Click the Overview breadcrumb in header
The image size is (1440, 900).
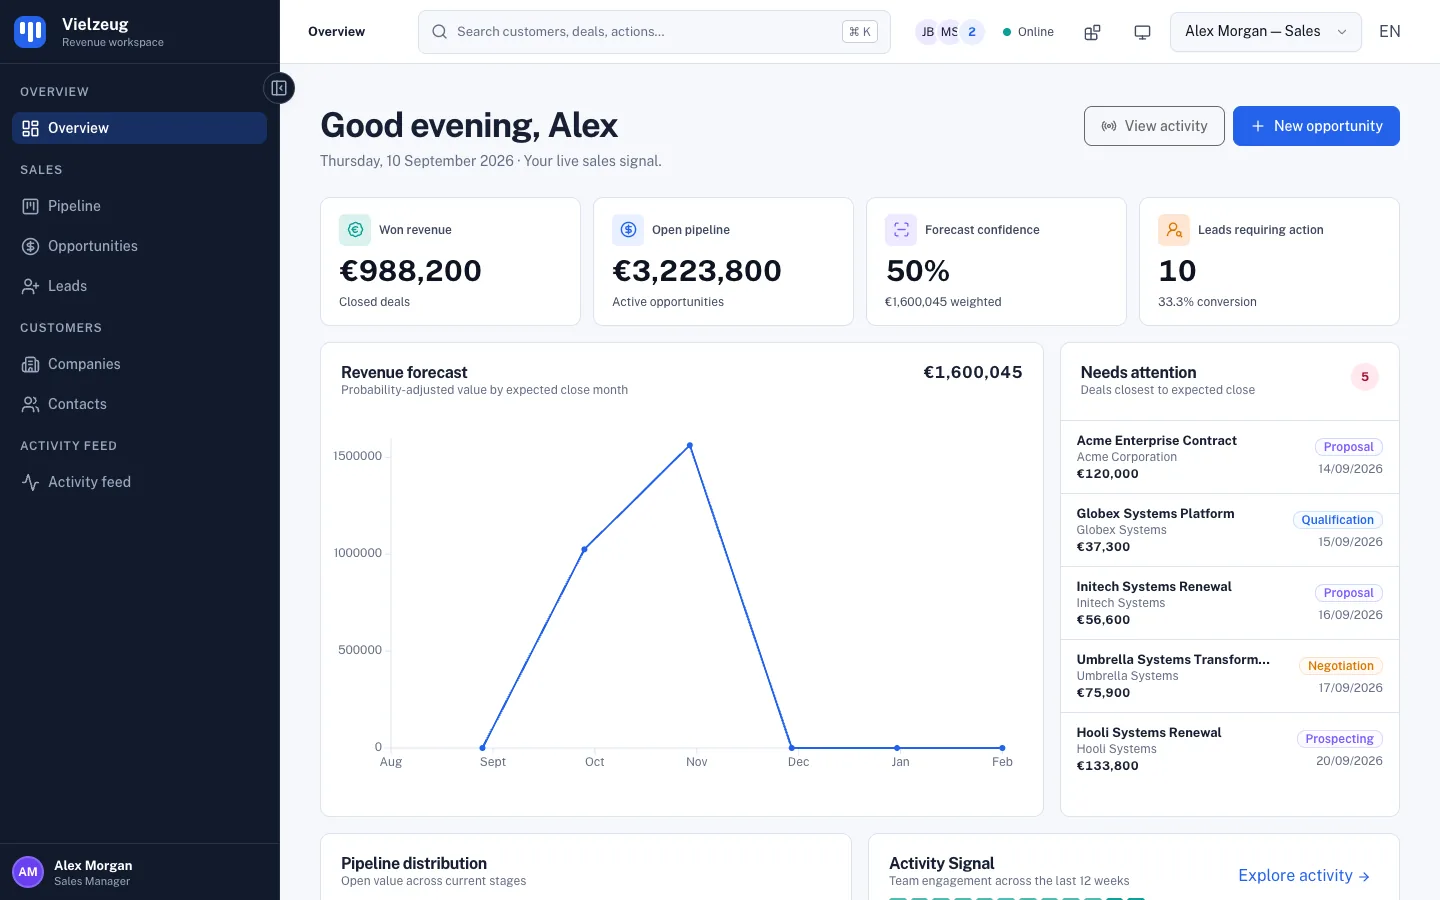click(336, 32)
